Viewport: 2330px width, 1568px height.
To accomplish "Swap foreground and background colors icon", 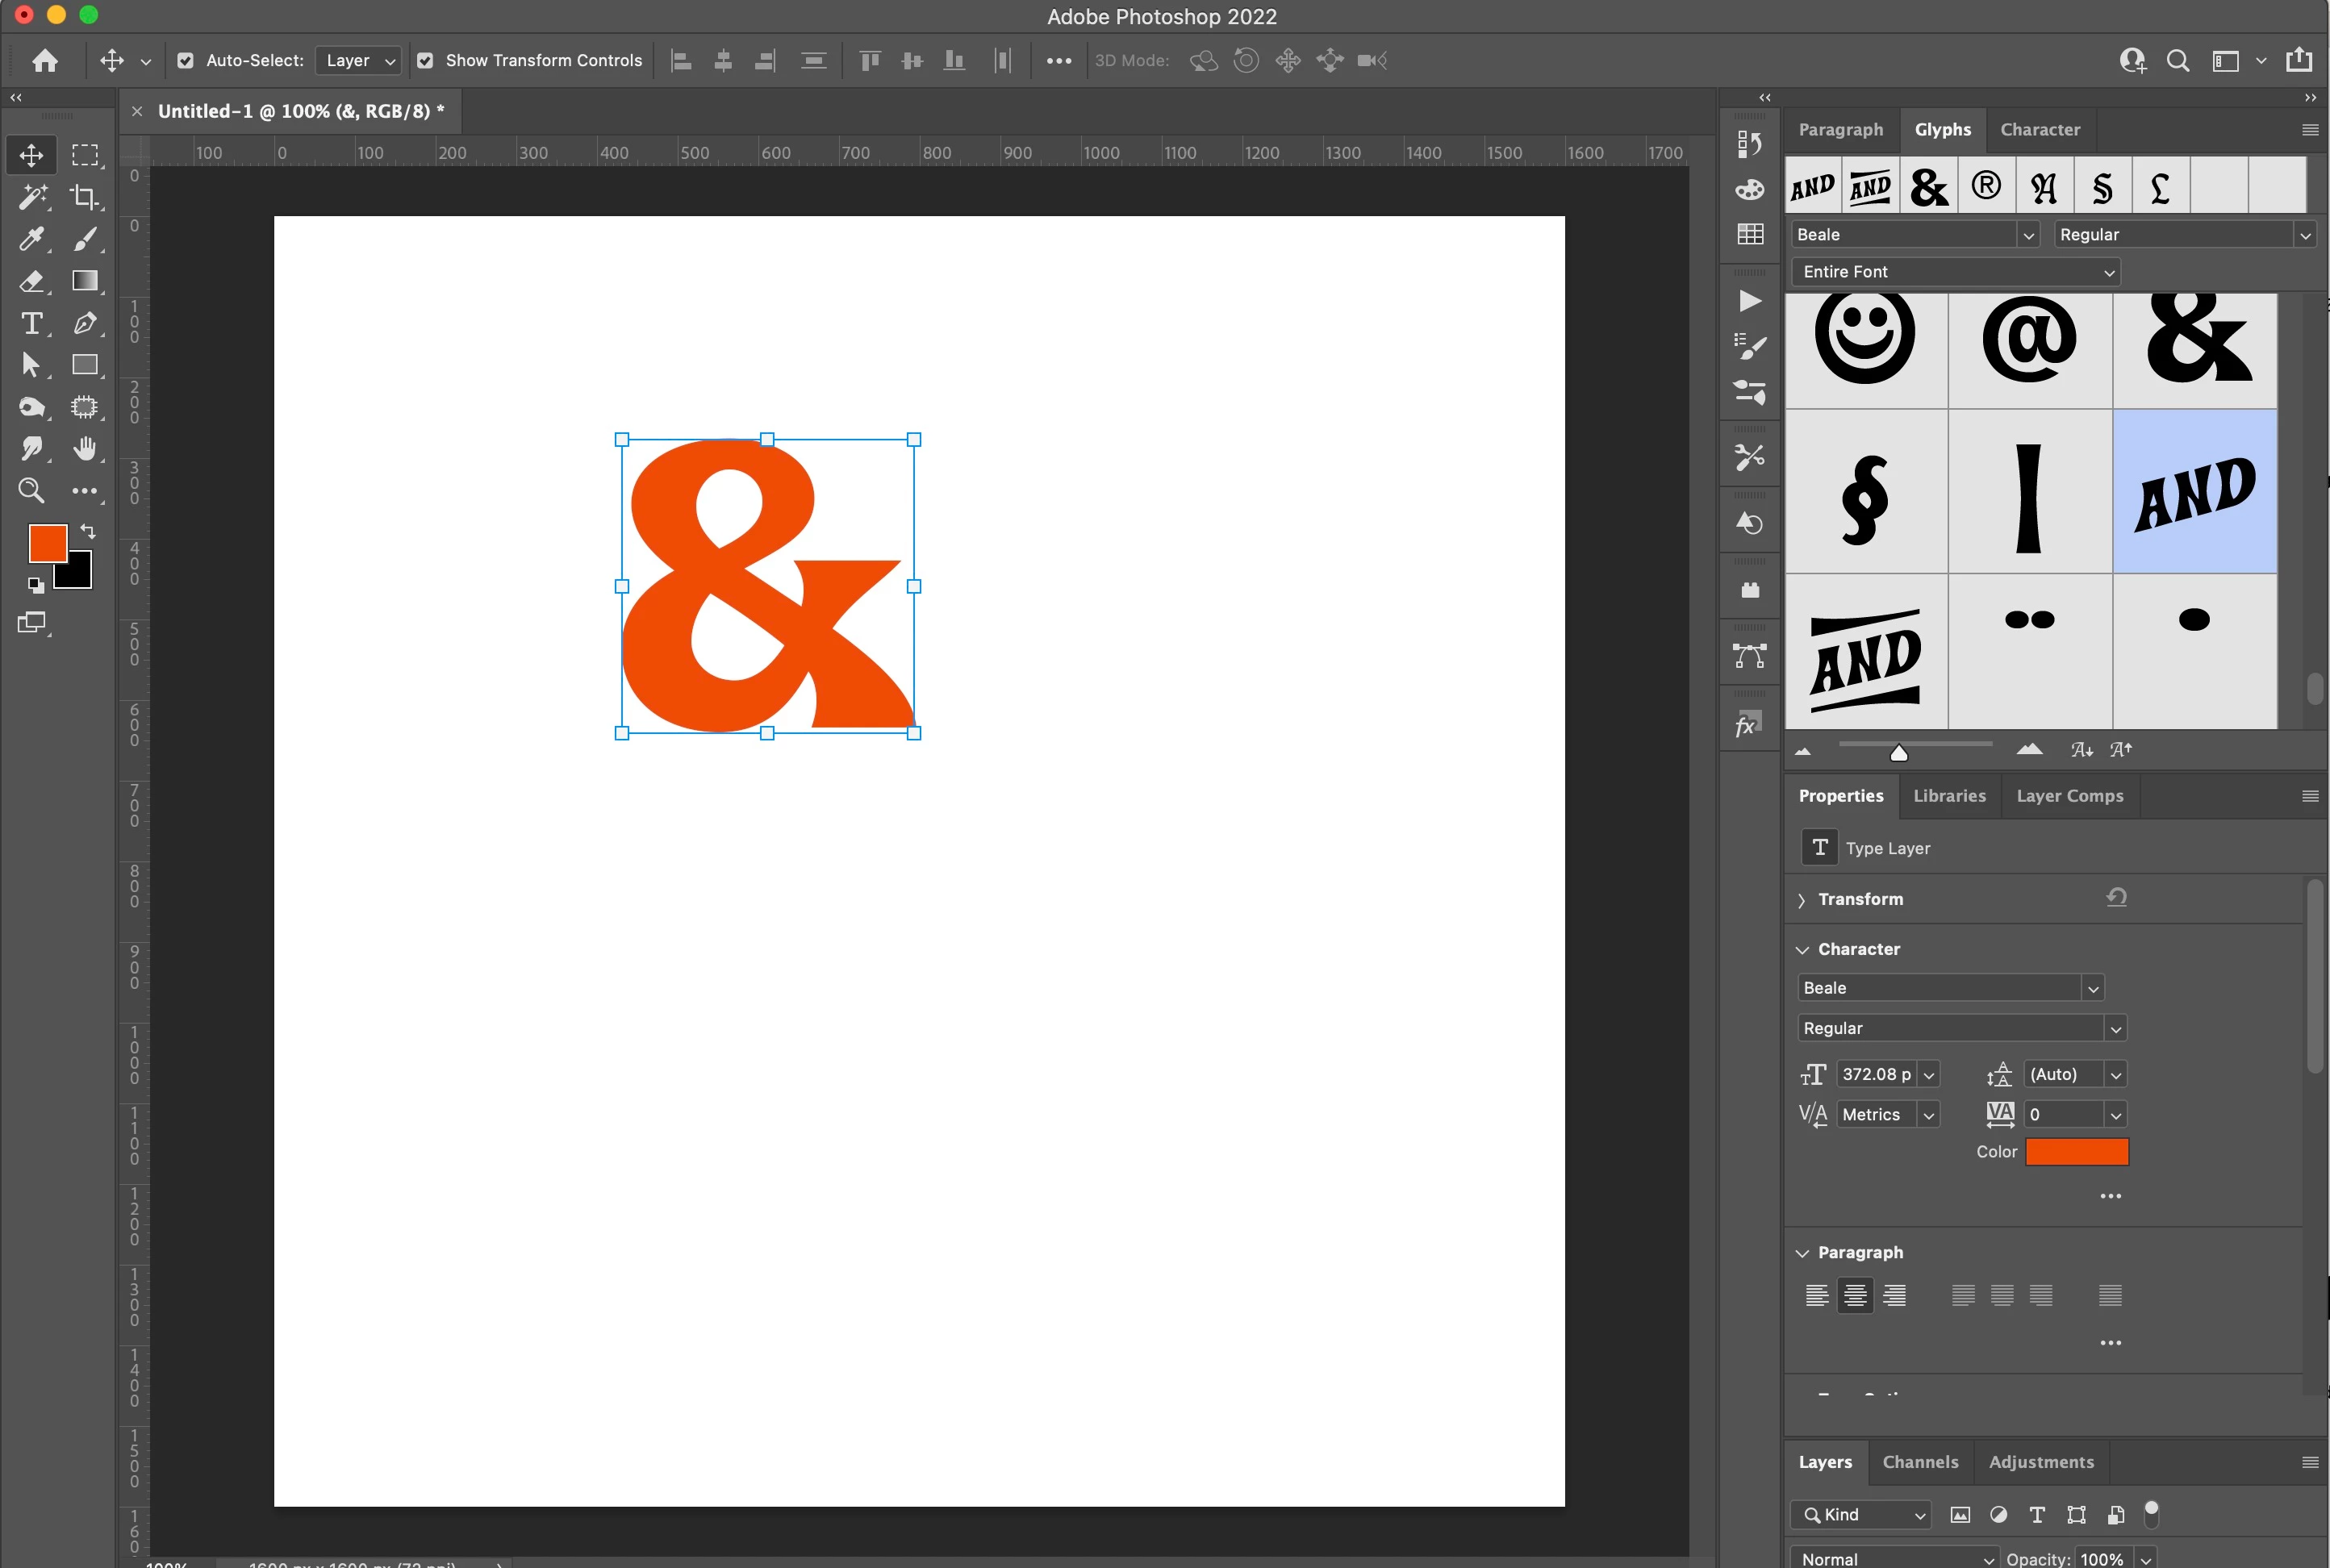I will 88,531.
